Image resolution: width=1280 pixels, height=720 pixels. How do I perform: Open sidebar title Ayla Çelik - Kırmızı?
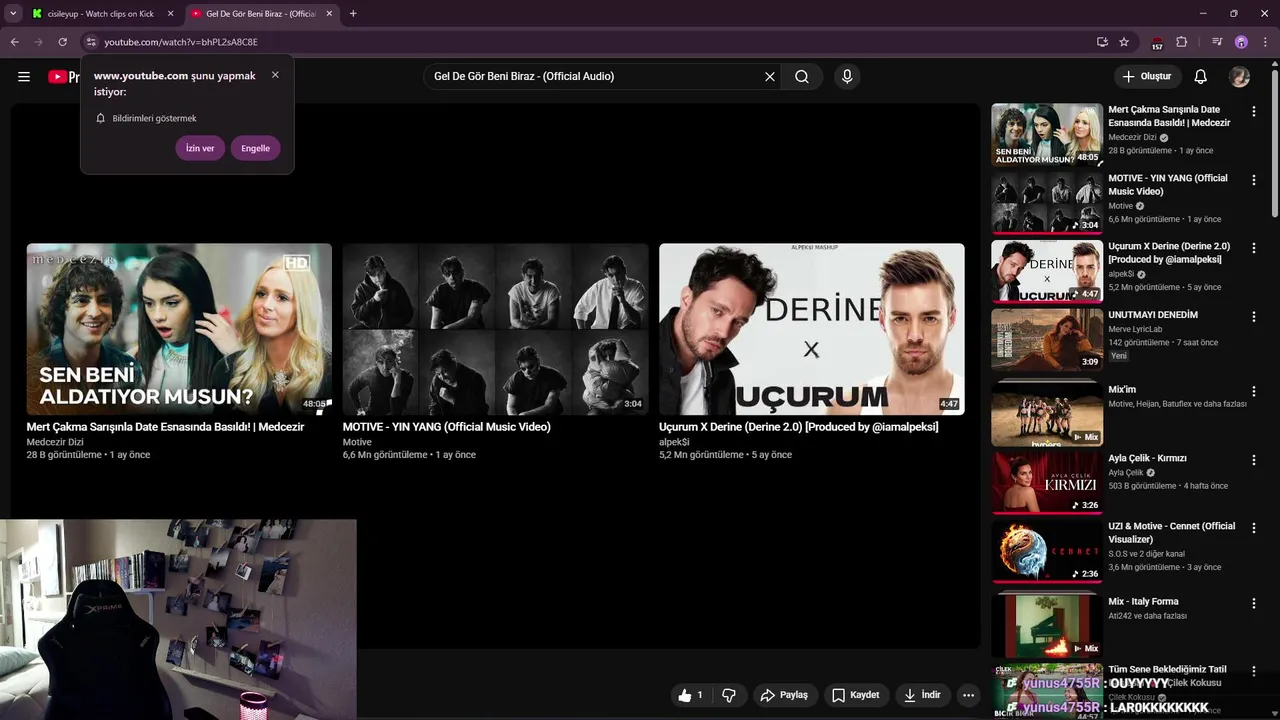click(1147, 458)
